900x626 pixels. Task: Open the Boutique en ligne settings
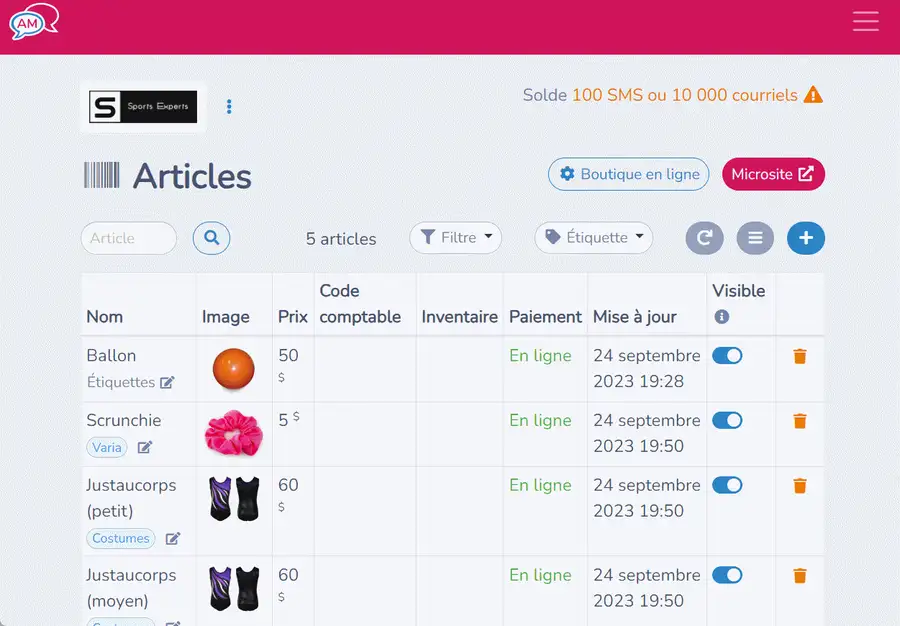click(629, 174)
